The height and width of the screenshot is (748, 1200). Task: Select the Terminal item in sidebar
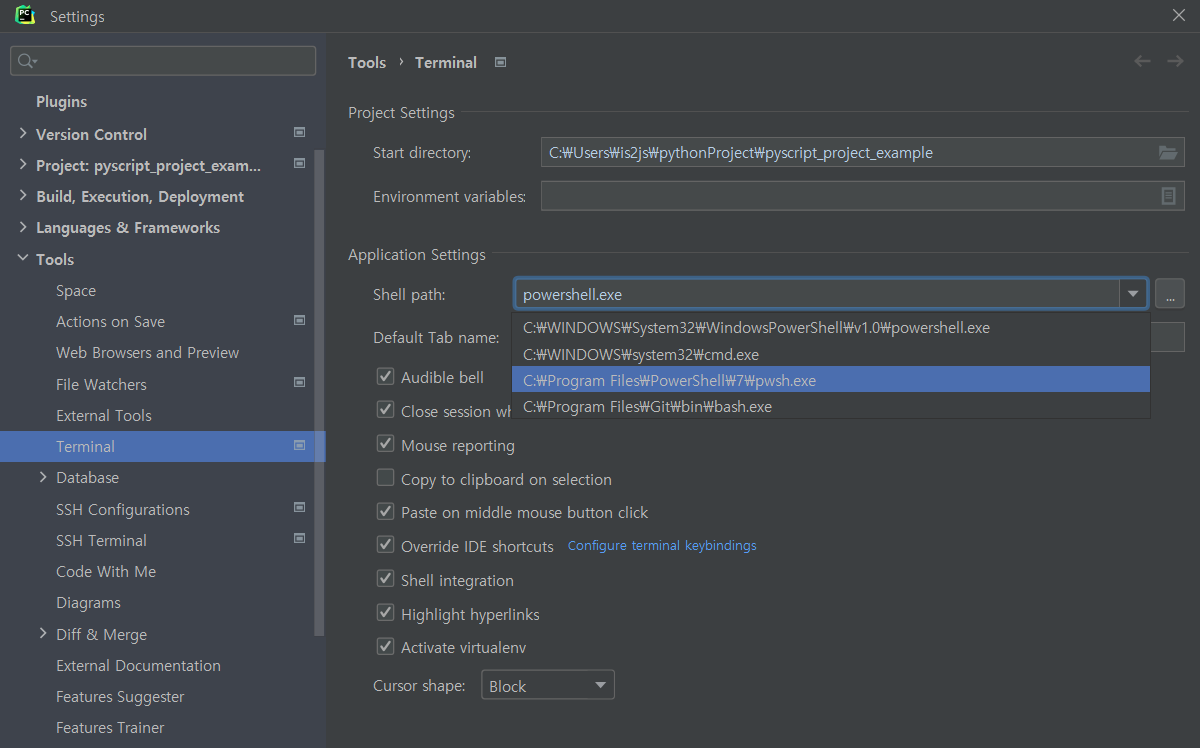tap(163, 446)
